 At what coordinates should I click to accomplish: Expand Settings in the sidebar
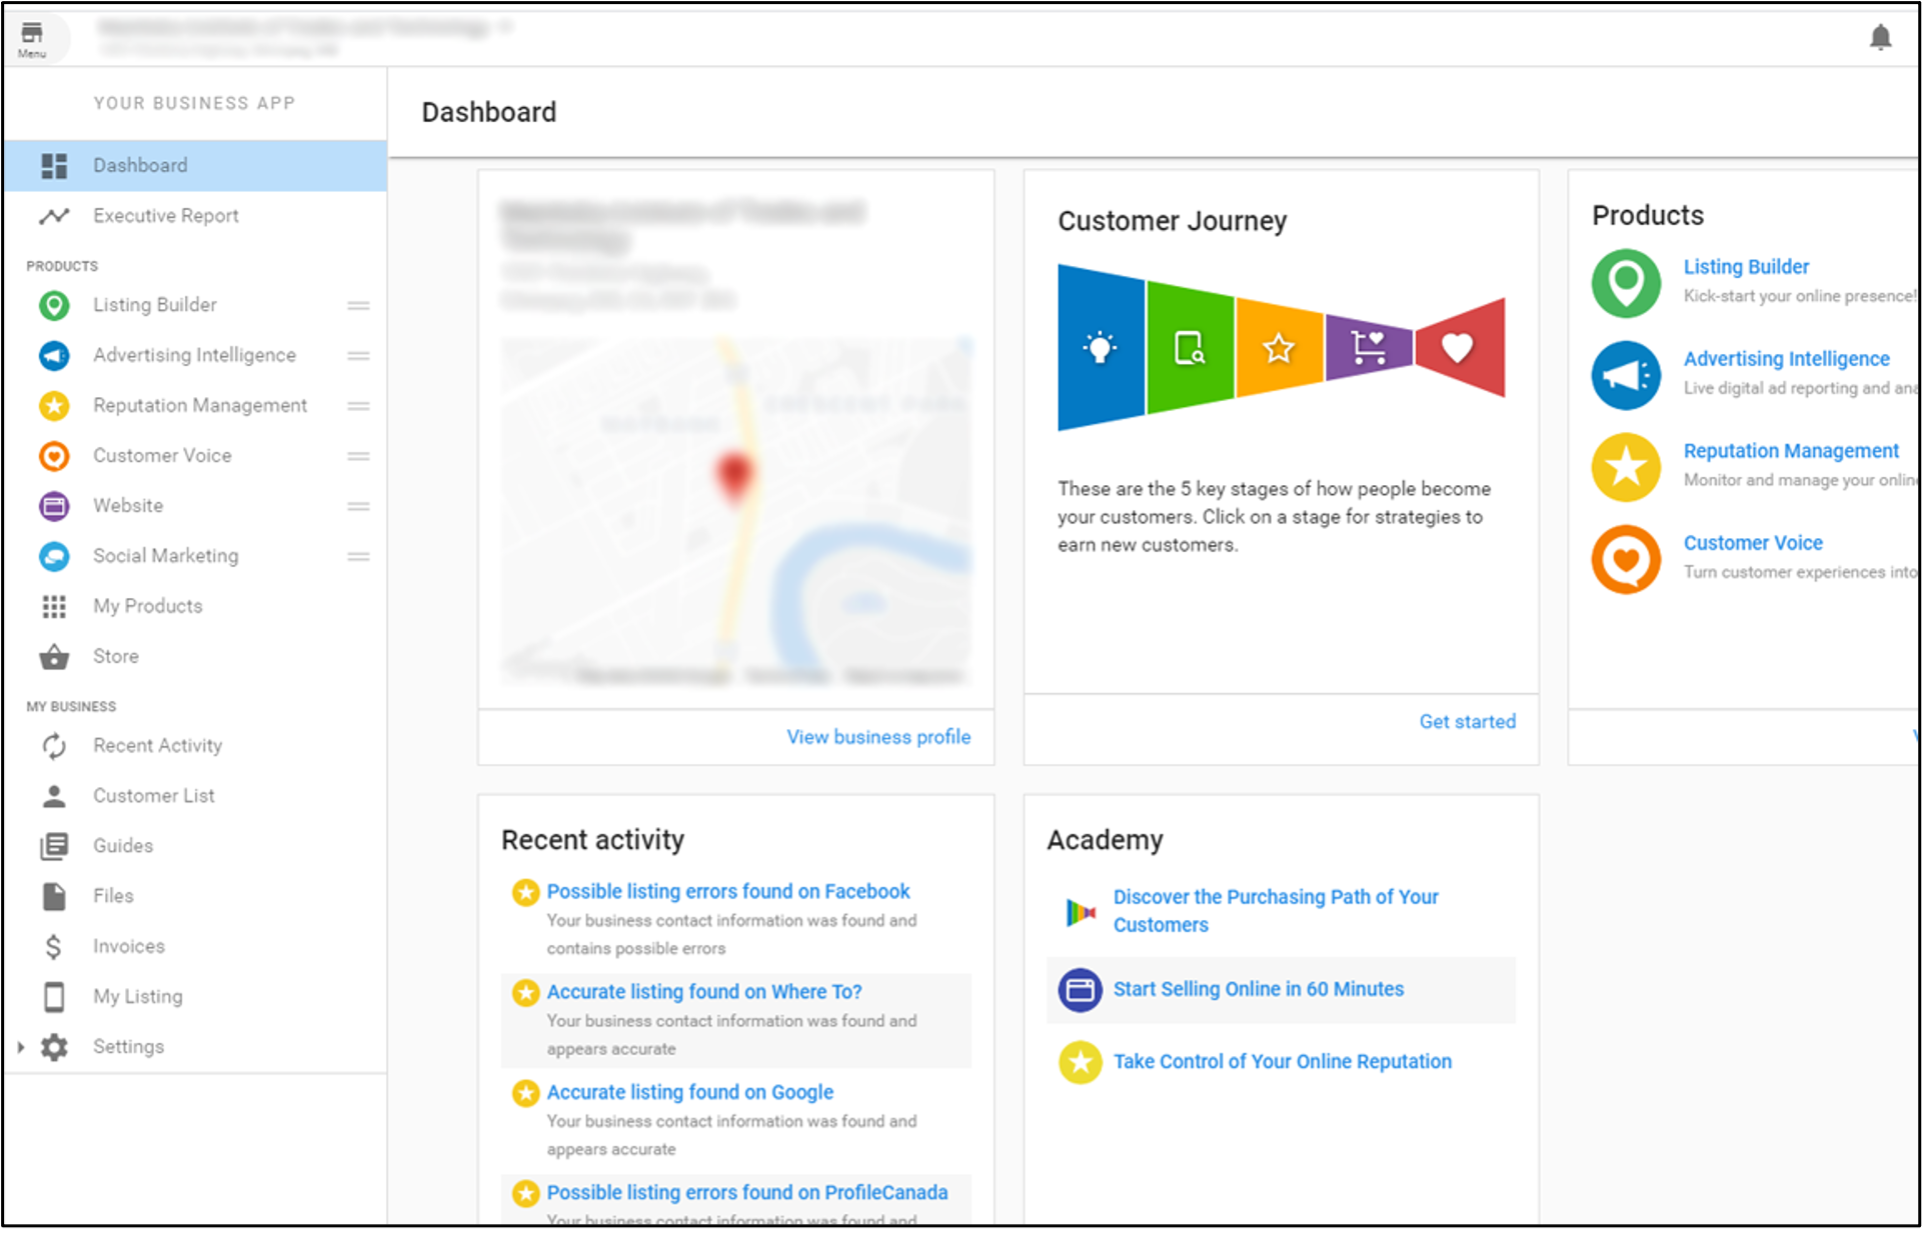click(x=20, y=1046)
